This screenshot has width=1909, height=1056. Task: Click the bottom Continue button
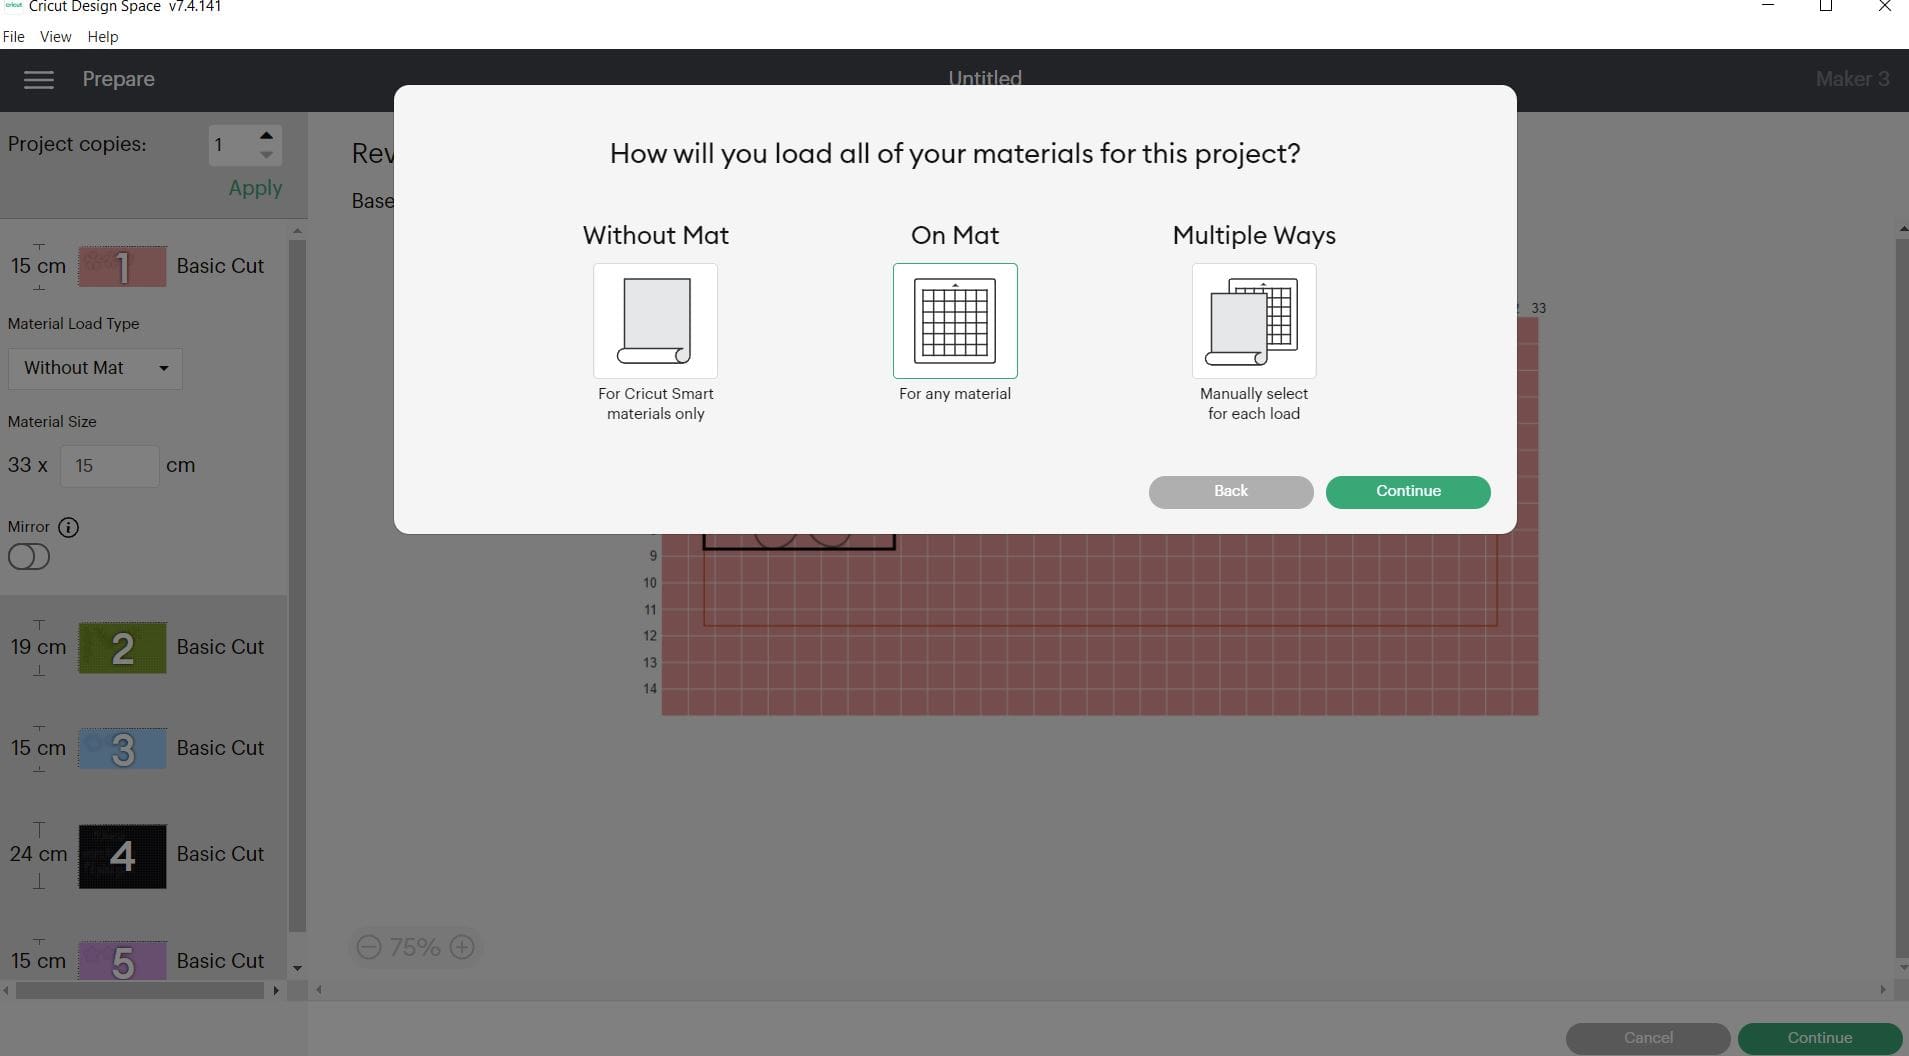pos(1820,1038)
